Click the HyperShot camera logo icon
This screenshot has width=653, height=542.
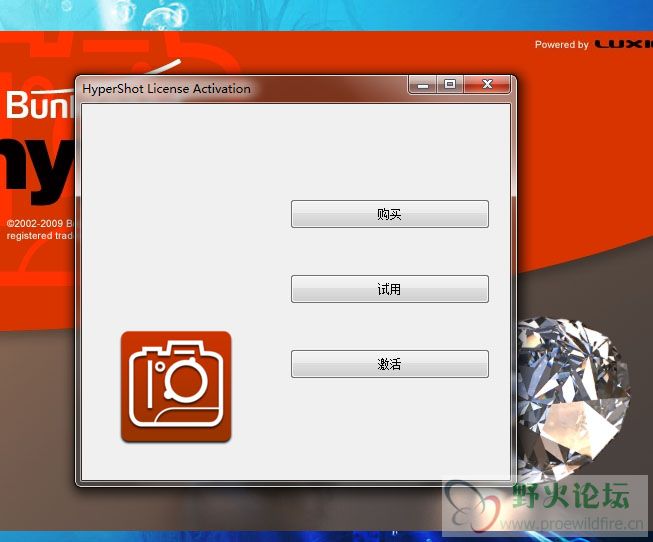[x=176, y=386]
